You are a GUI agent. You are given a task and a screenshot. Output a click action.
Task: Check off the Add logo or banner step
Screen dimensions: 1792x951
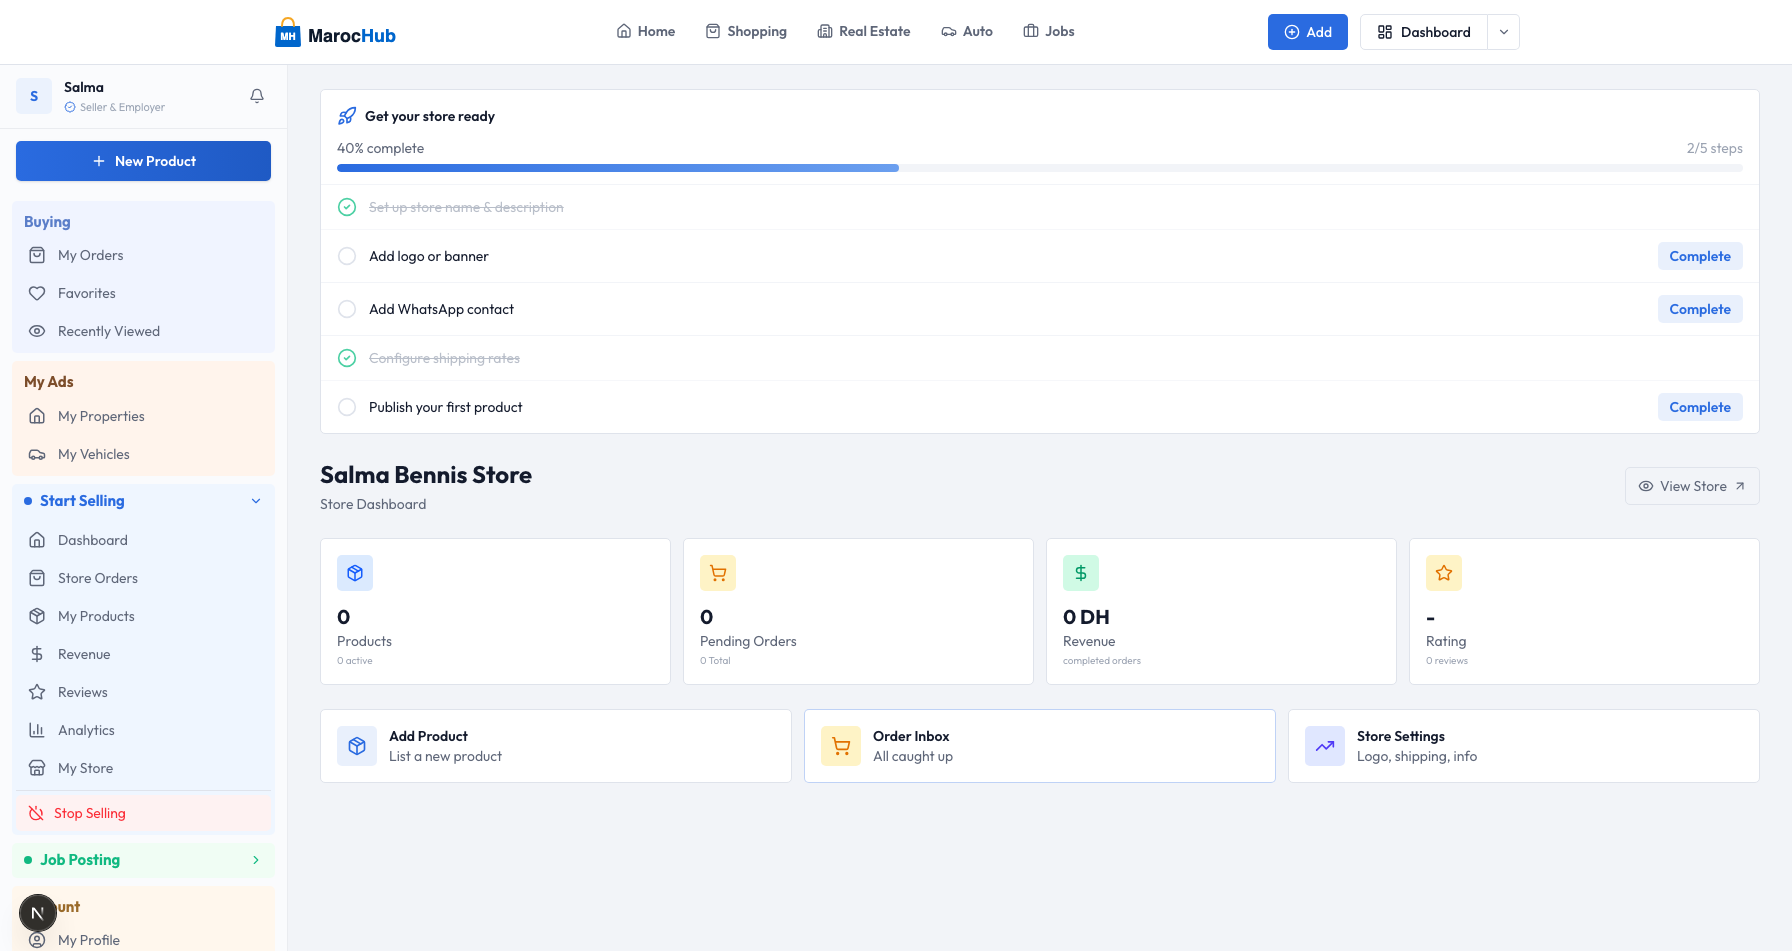click(x=347, y=256)
